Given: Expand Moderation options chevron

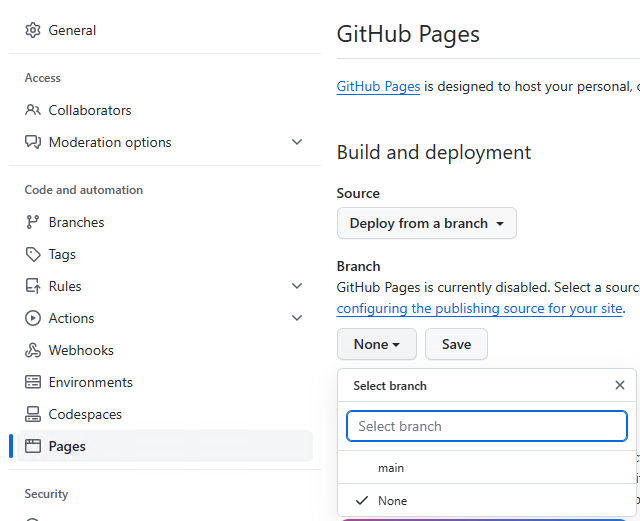Looking at the screenshot, I should point(297,142).
